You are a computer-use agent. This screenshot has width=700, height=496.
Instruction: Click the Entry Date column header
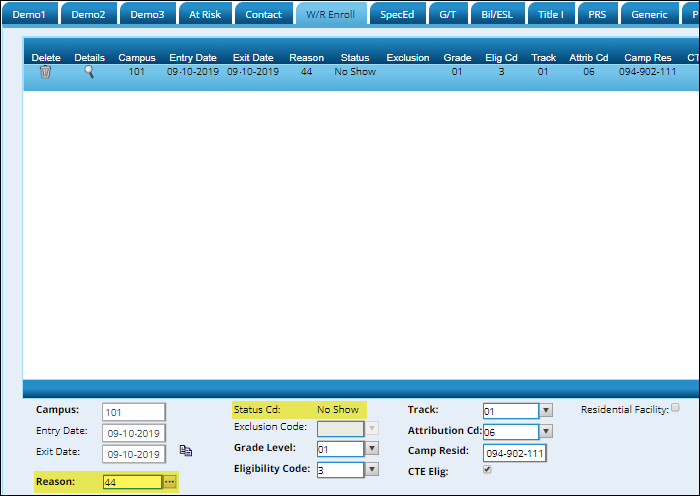tap(193, 58)
